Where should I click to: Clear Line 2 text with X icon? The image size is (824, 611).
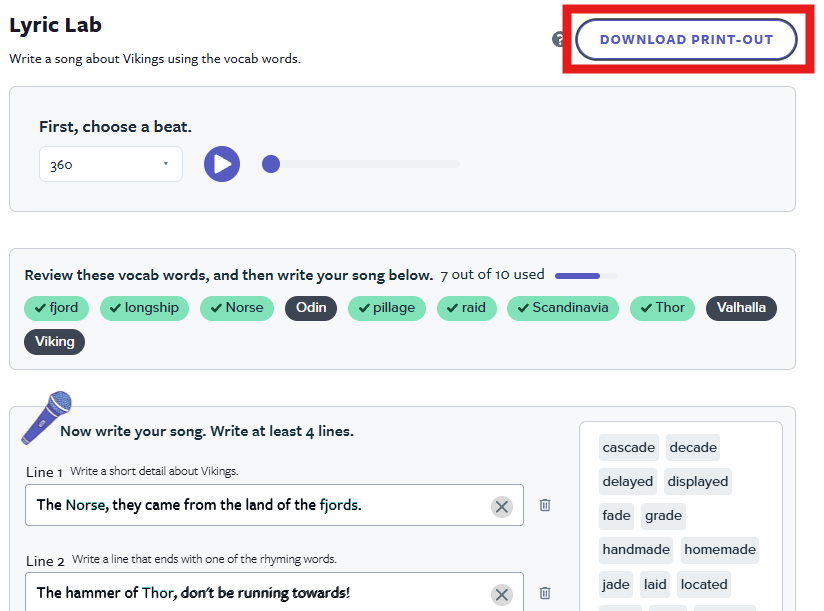[x=502, y=595]
